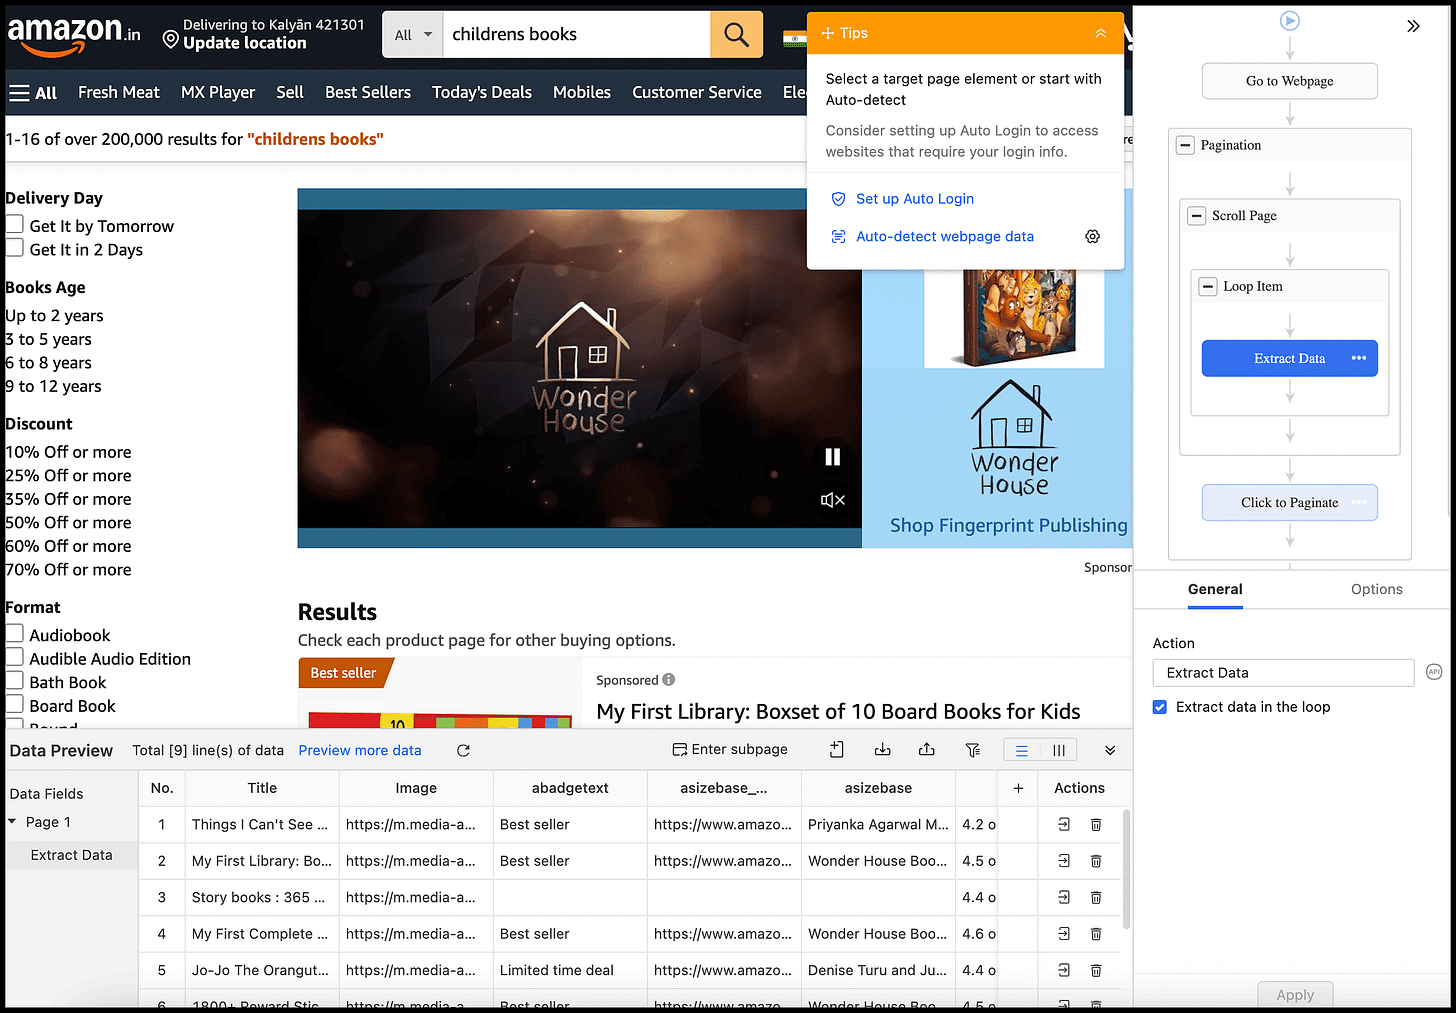Select Extract Data in Data Fields tree
This screenshot has height=1013, width=1456.
click(x=71, y=855)
